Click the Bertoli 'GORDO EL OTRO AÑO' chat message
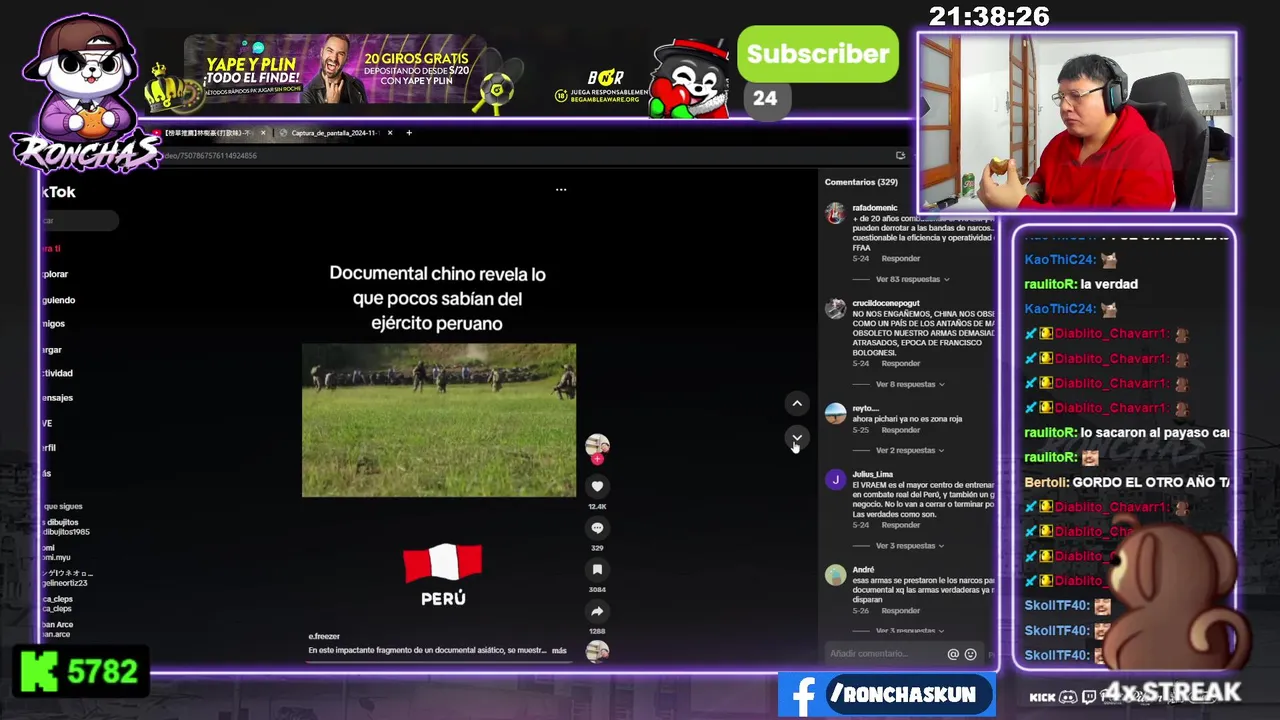 coord(1127,482)
